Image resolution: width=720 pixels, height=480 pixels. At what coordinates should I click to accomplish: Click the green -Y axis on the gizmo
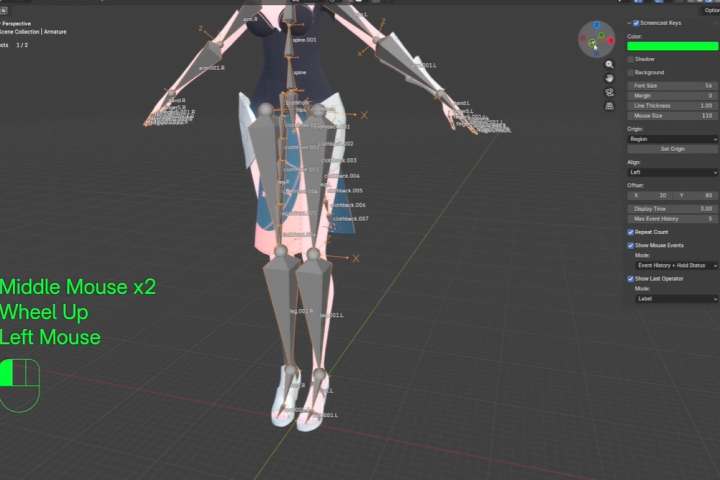pos(592,43)
